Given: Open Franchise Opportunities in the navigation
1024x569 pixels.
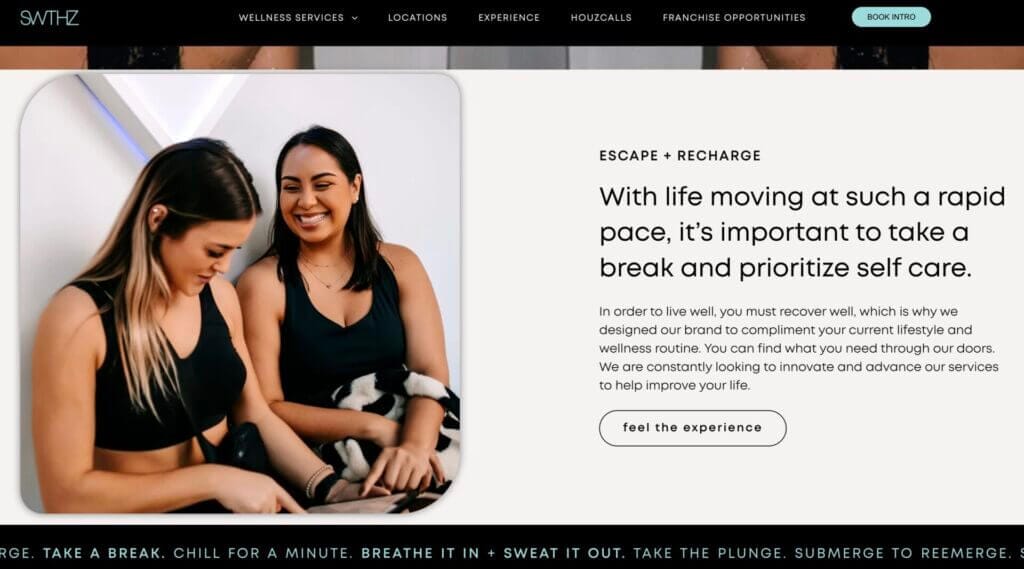Looking at the screenshot, I should [x=734, y=18].
